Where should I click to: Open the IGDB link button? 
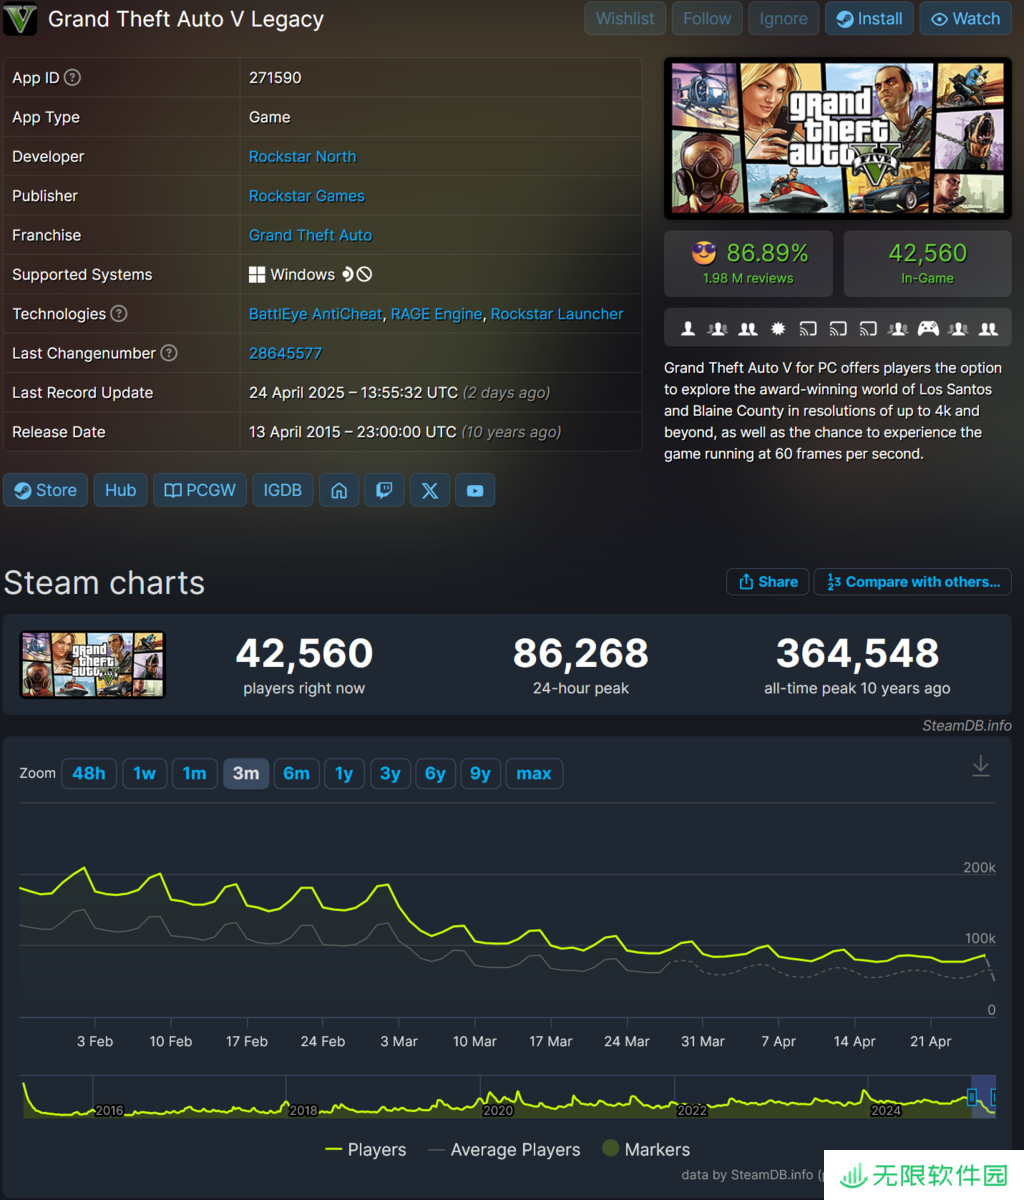[283, 490]
